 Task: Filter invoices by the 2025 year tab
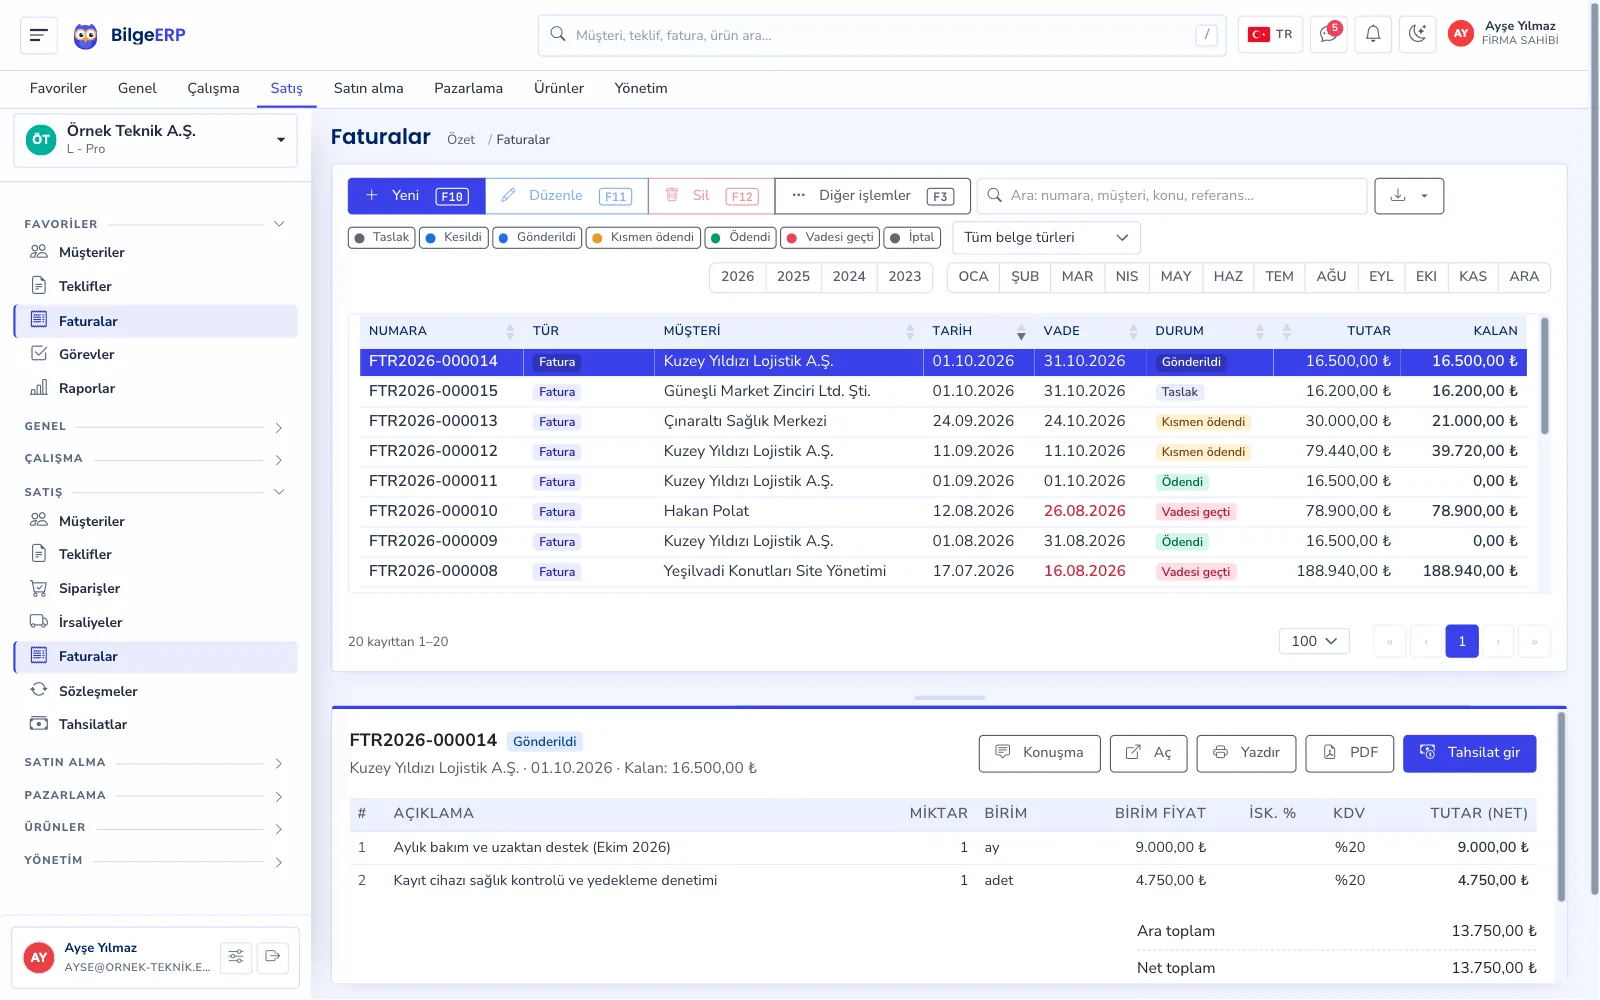[793, 277]
